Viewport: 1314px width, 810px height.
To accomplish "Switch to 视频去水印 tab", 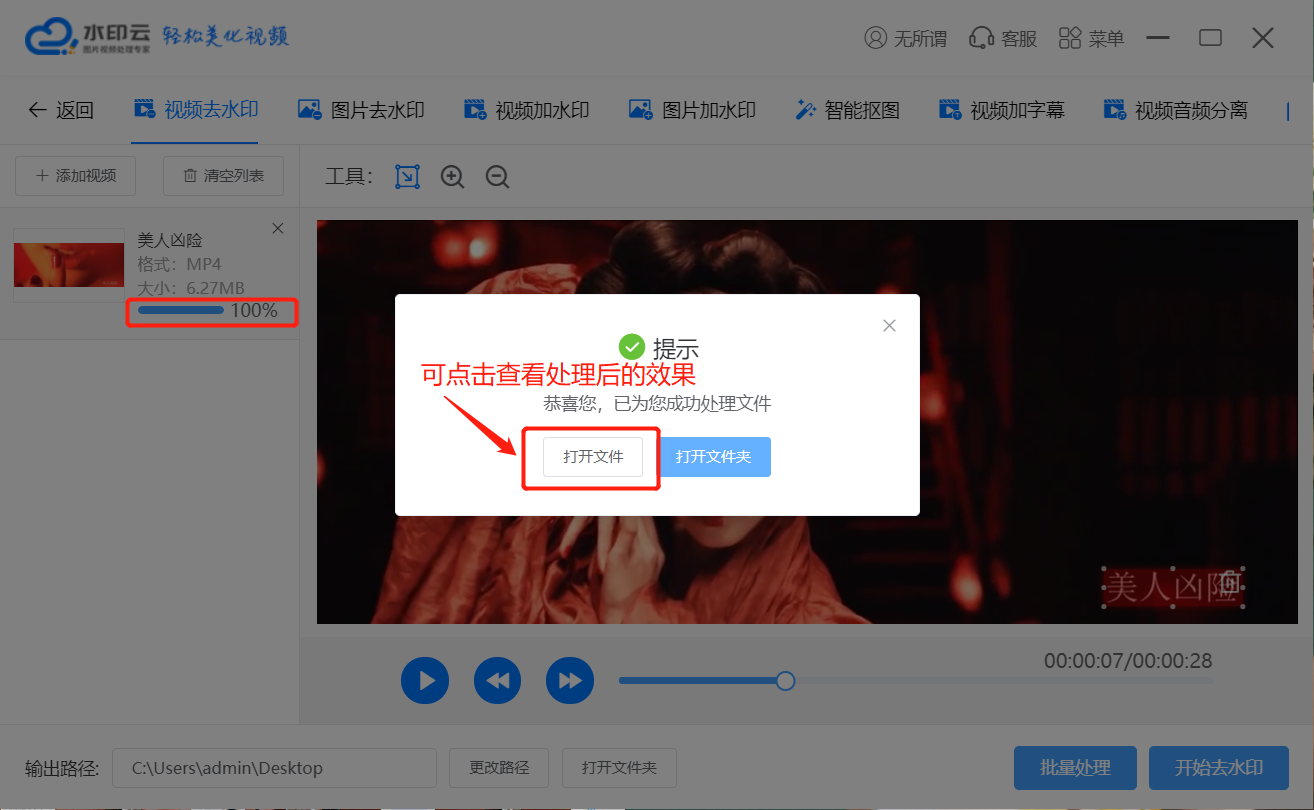I will click(196, 109).
